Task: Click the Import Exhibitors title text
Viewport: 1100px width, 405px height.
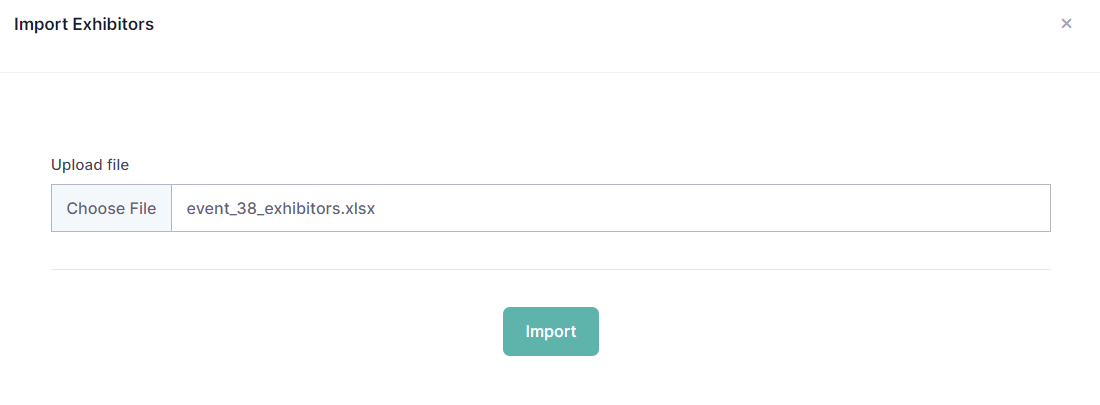Action: click(84, 24)
